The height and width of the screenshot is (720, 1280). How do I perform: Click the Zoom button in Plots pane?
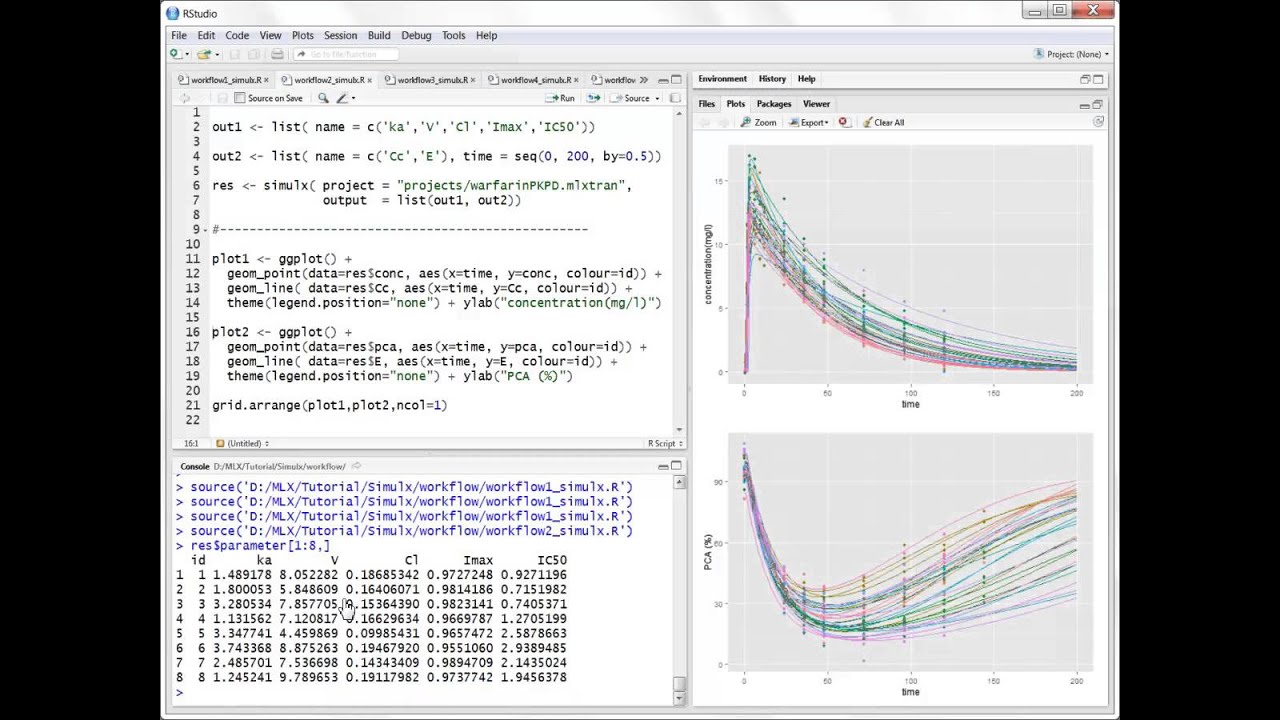tap(759, 122)
